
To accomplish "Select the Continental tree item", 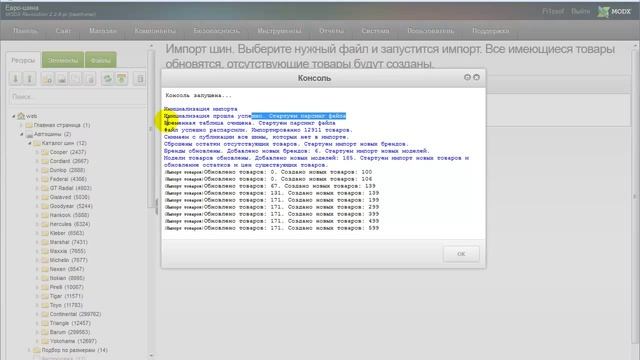I will coord(76,314).
